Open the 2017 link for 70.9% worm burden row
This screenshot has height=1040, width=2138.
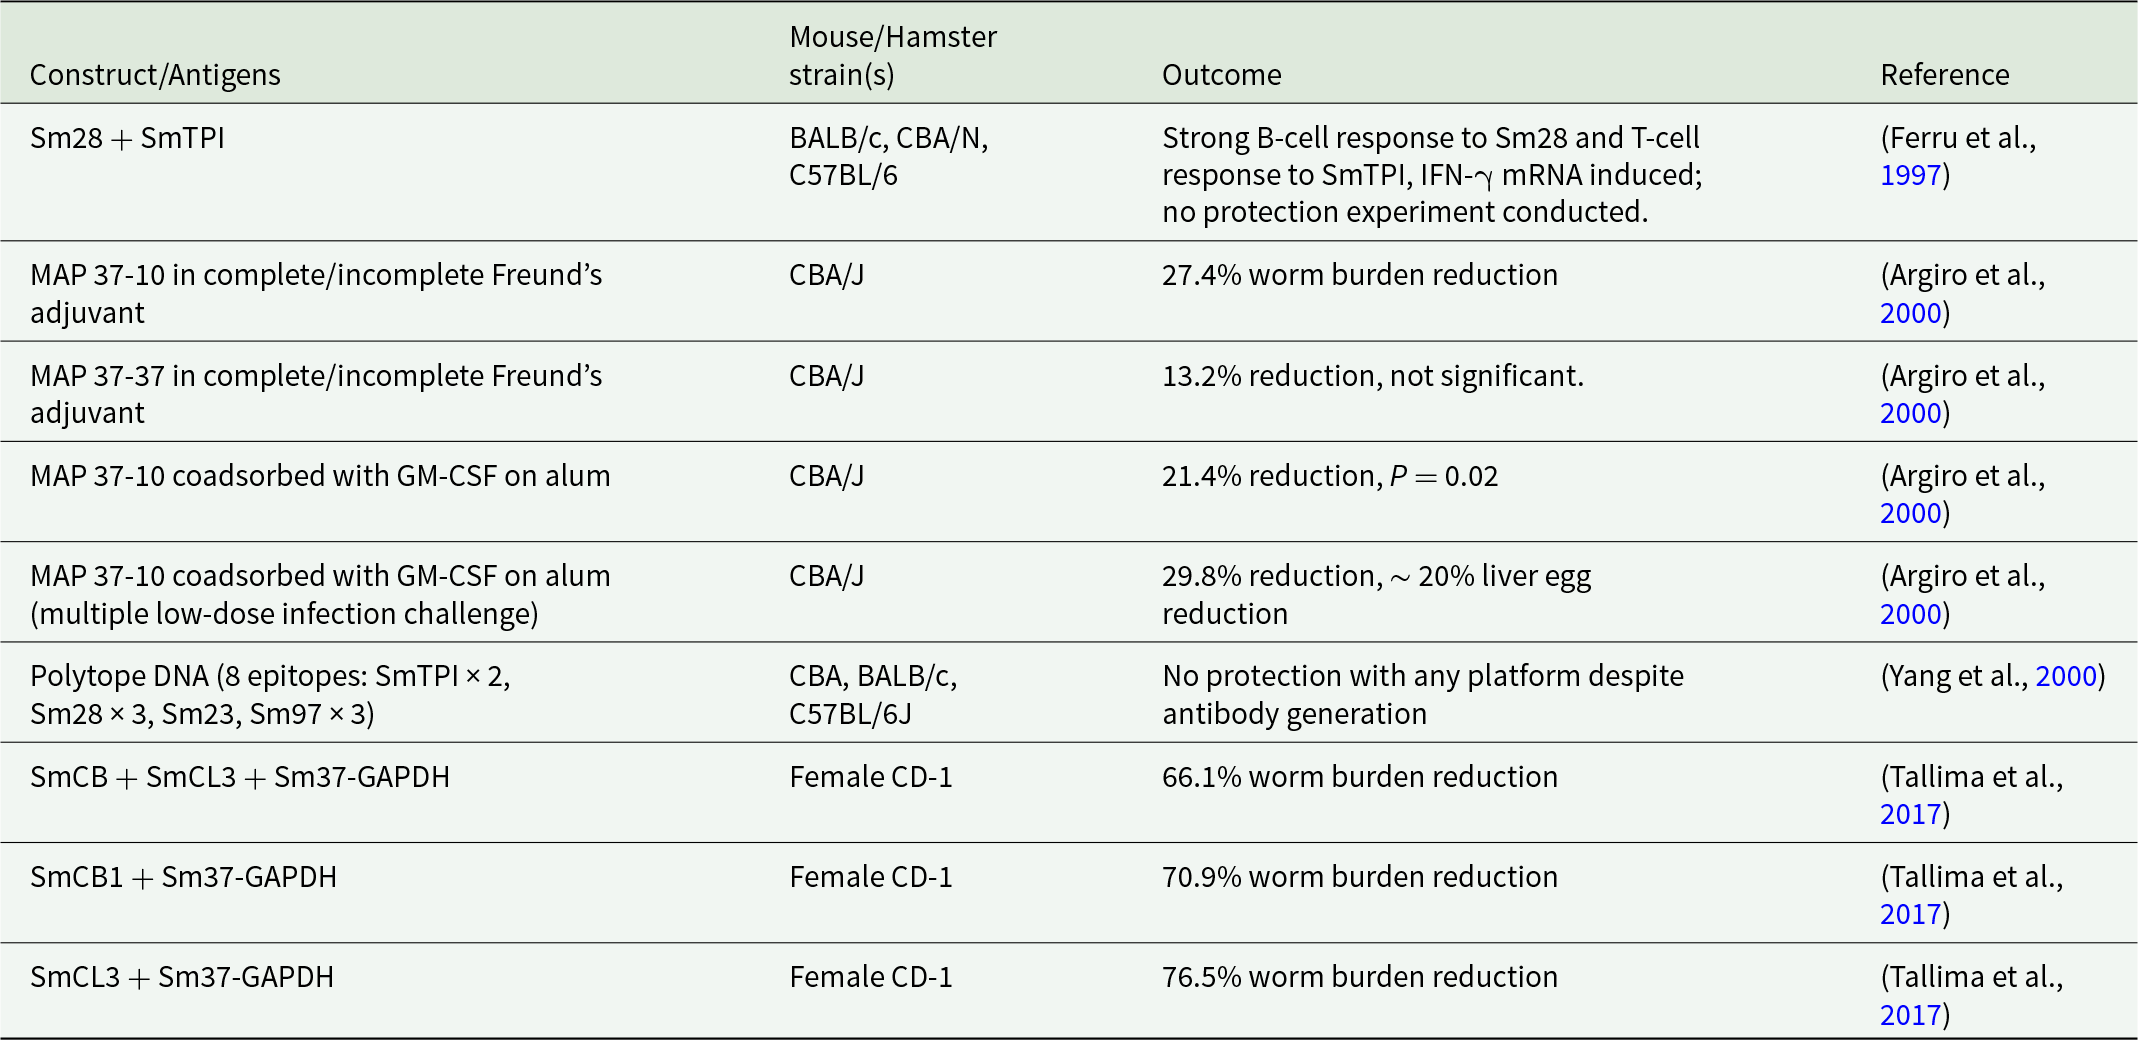pos(1910,914)
